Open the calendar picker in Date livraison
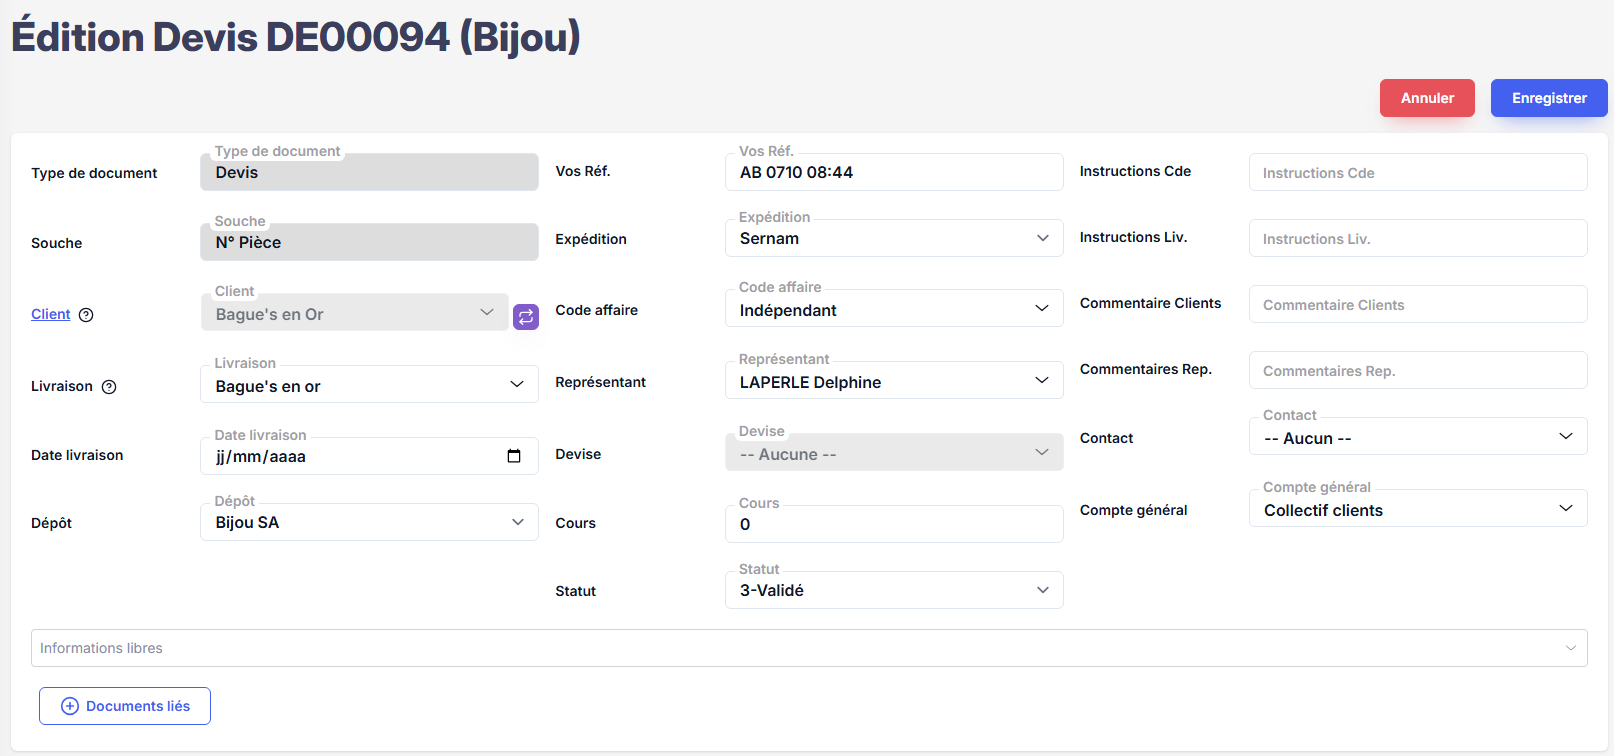 pos(514,456)
